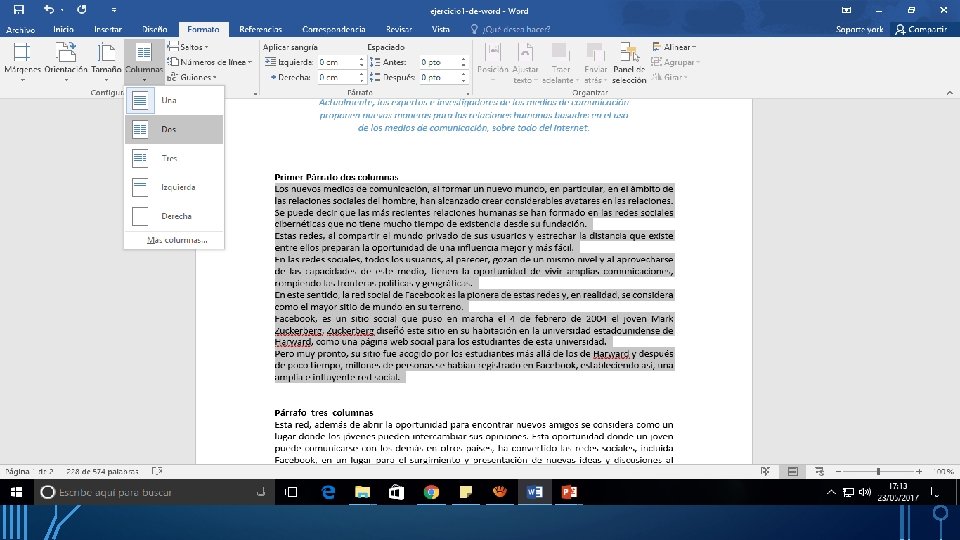Switch to the Revisar tab
Screen dimensions: 960x540
(x=399, y=29)
